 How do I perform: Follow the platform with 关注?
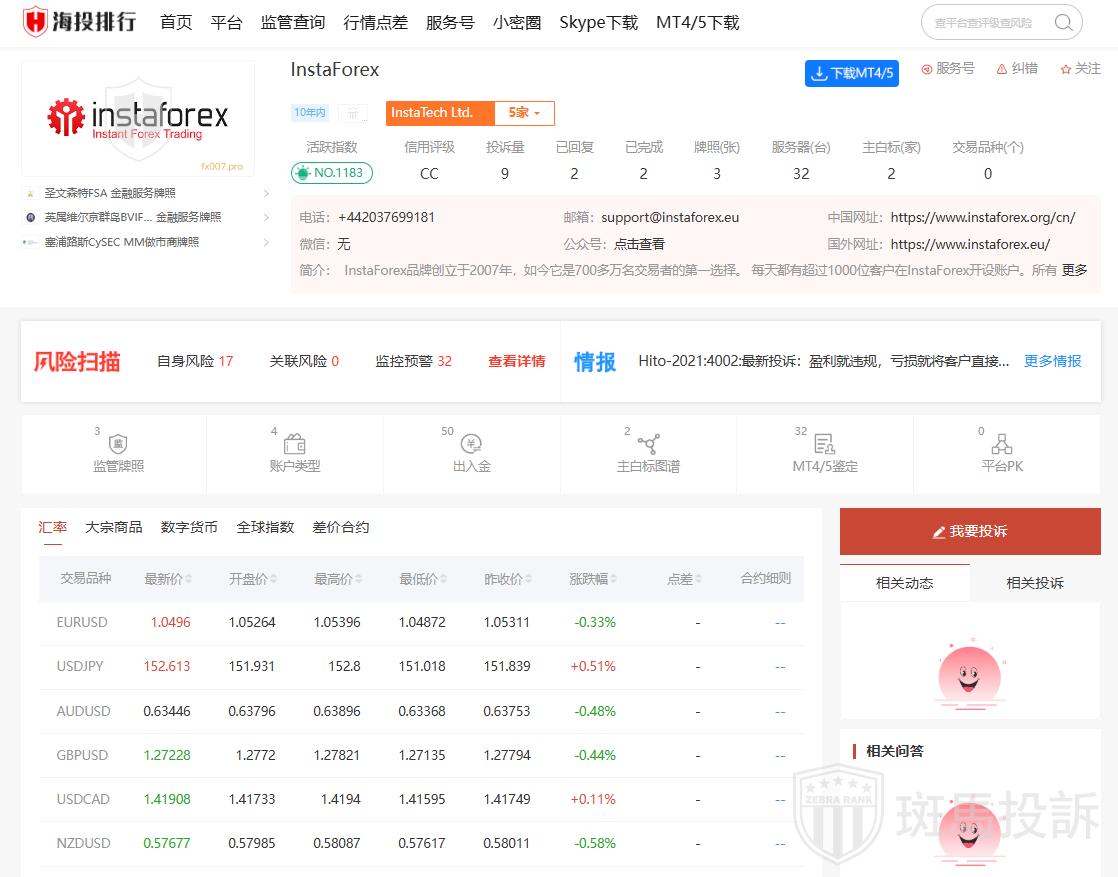click(1080, 69)
